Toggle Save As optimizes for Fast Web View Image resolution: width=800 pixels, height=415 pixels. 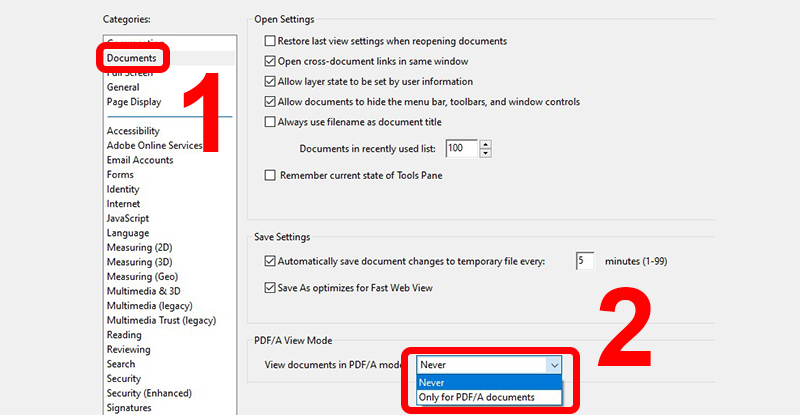coord(269,288)
